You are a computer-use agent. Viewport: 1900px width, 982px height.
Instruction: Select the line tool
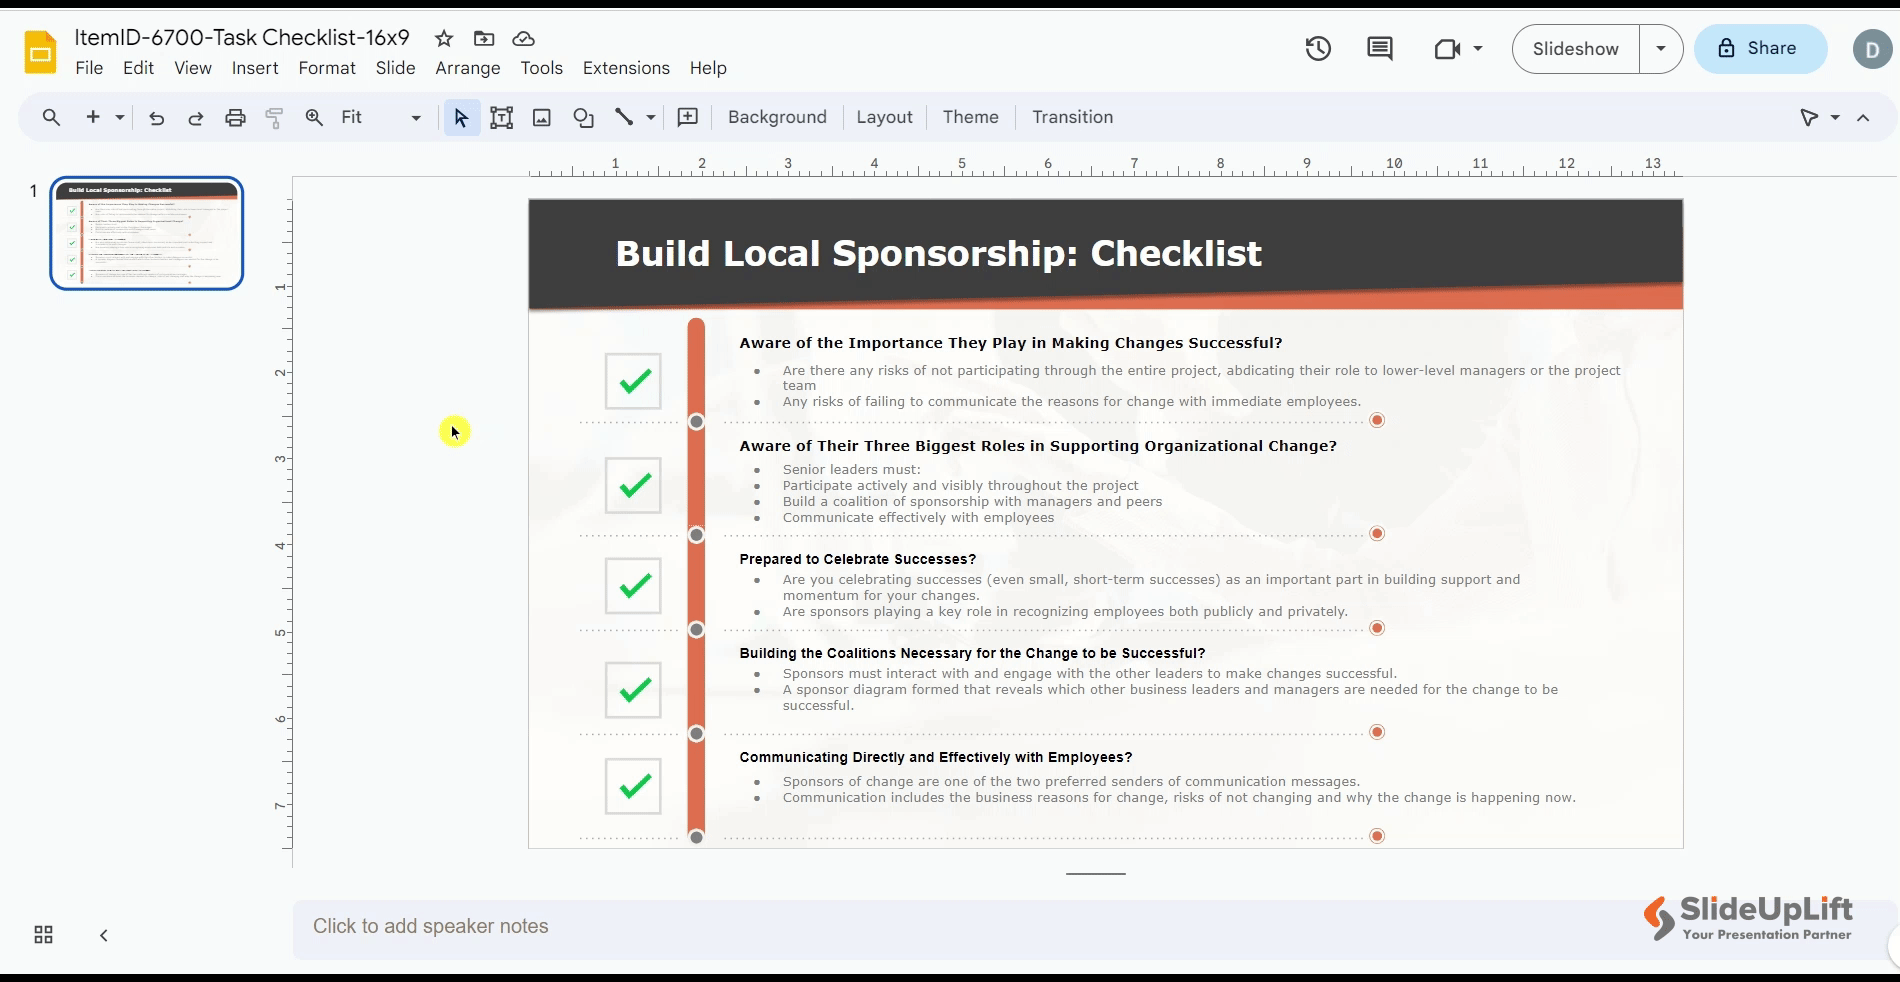click(624, 117)
